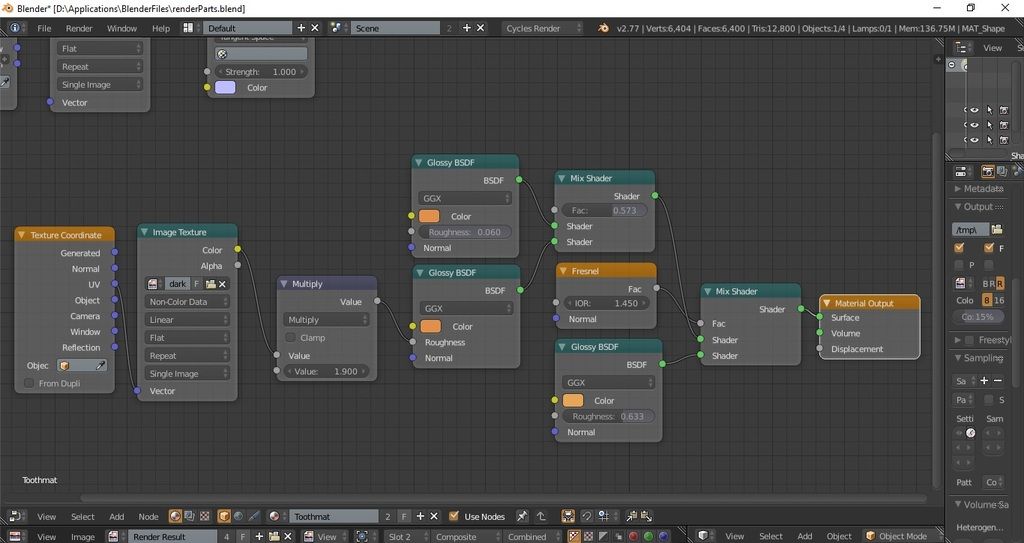
Task: Select world shader source globe icon
Action: (238, 516)
